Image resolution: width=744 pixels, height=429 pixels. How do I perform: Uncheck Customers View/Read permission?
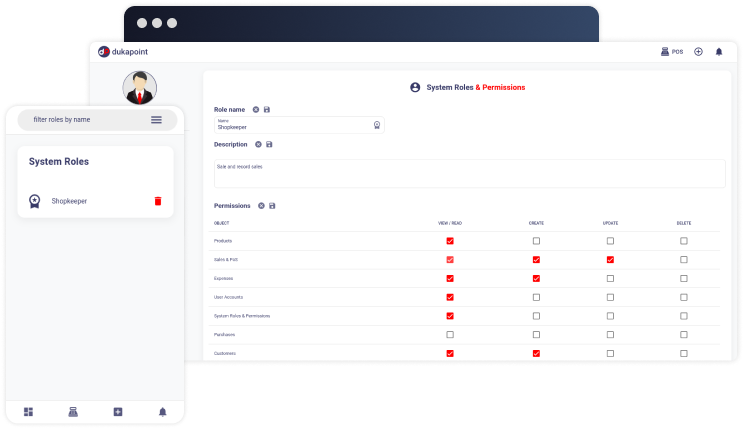450,354
